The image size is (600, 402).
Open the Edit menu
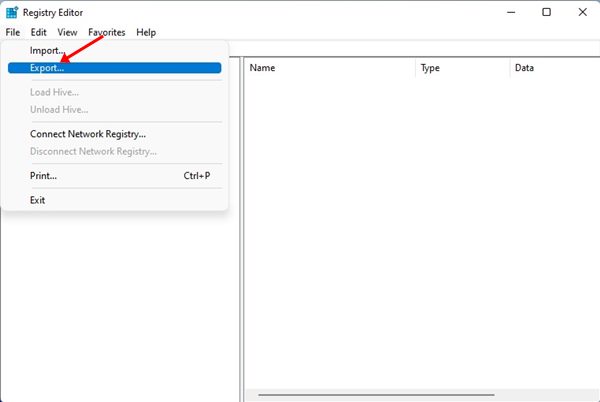(x=38, y=33)
